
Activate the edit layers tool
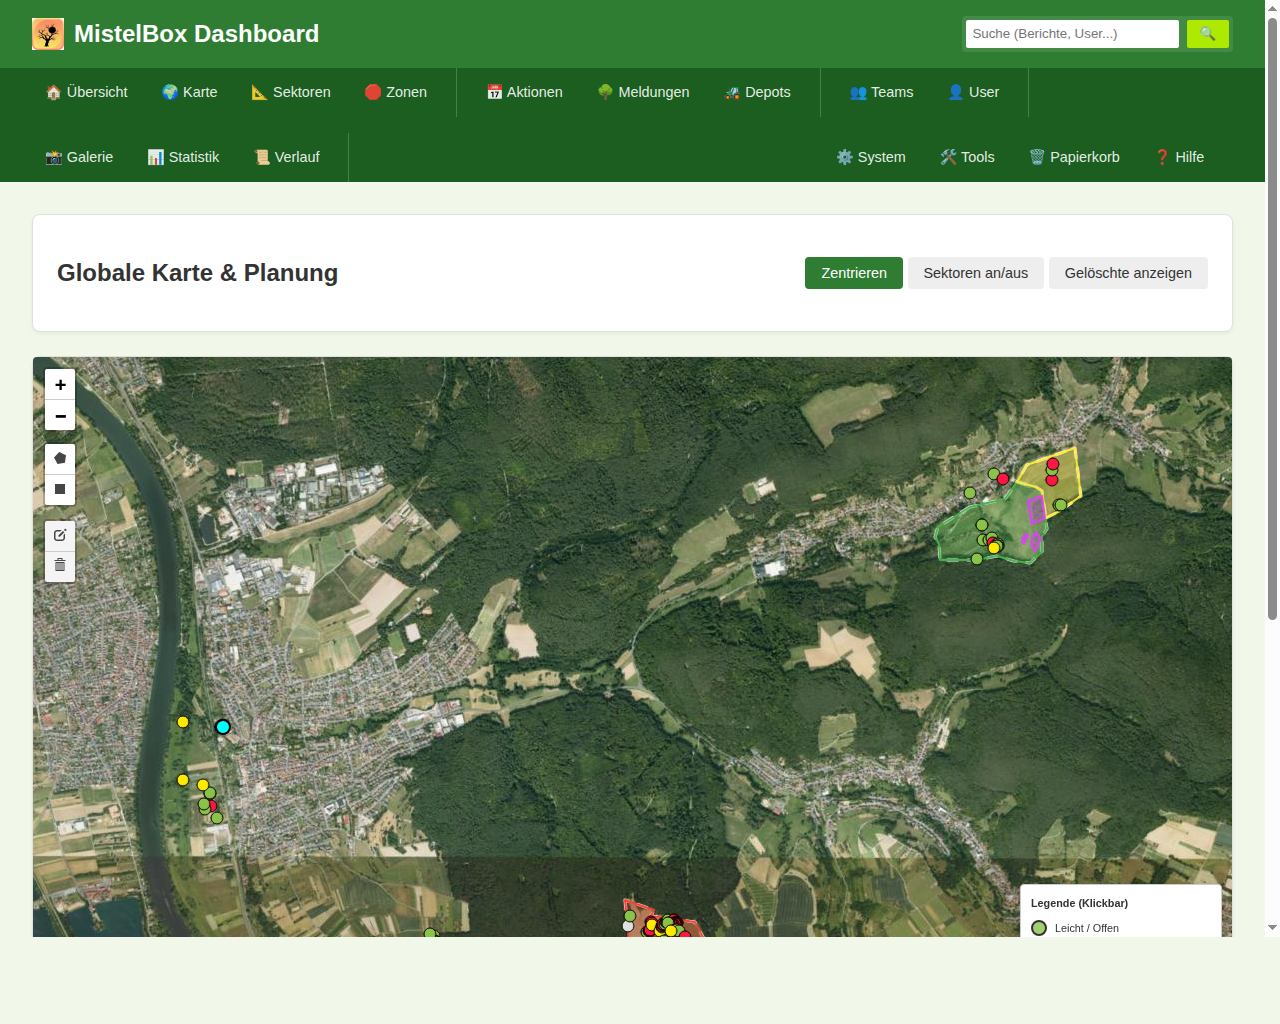coord(60,535)
